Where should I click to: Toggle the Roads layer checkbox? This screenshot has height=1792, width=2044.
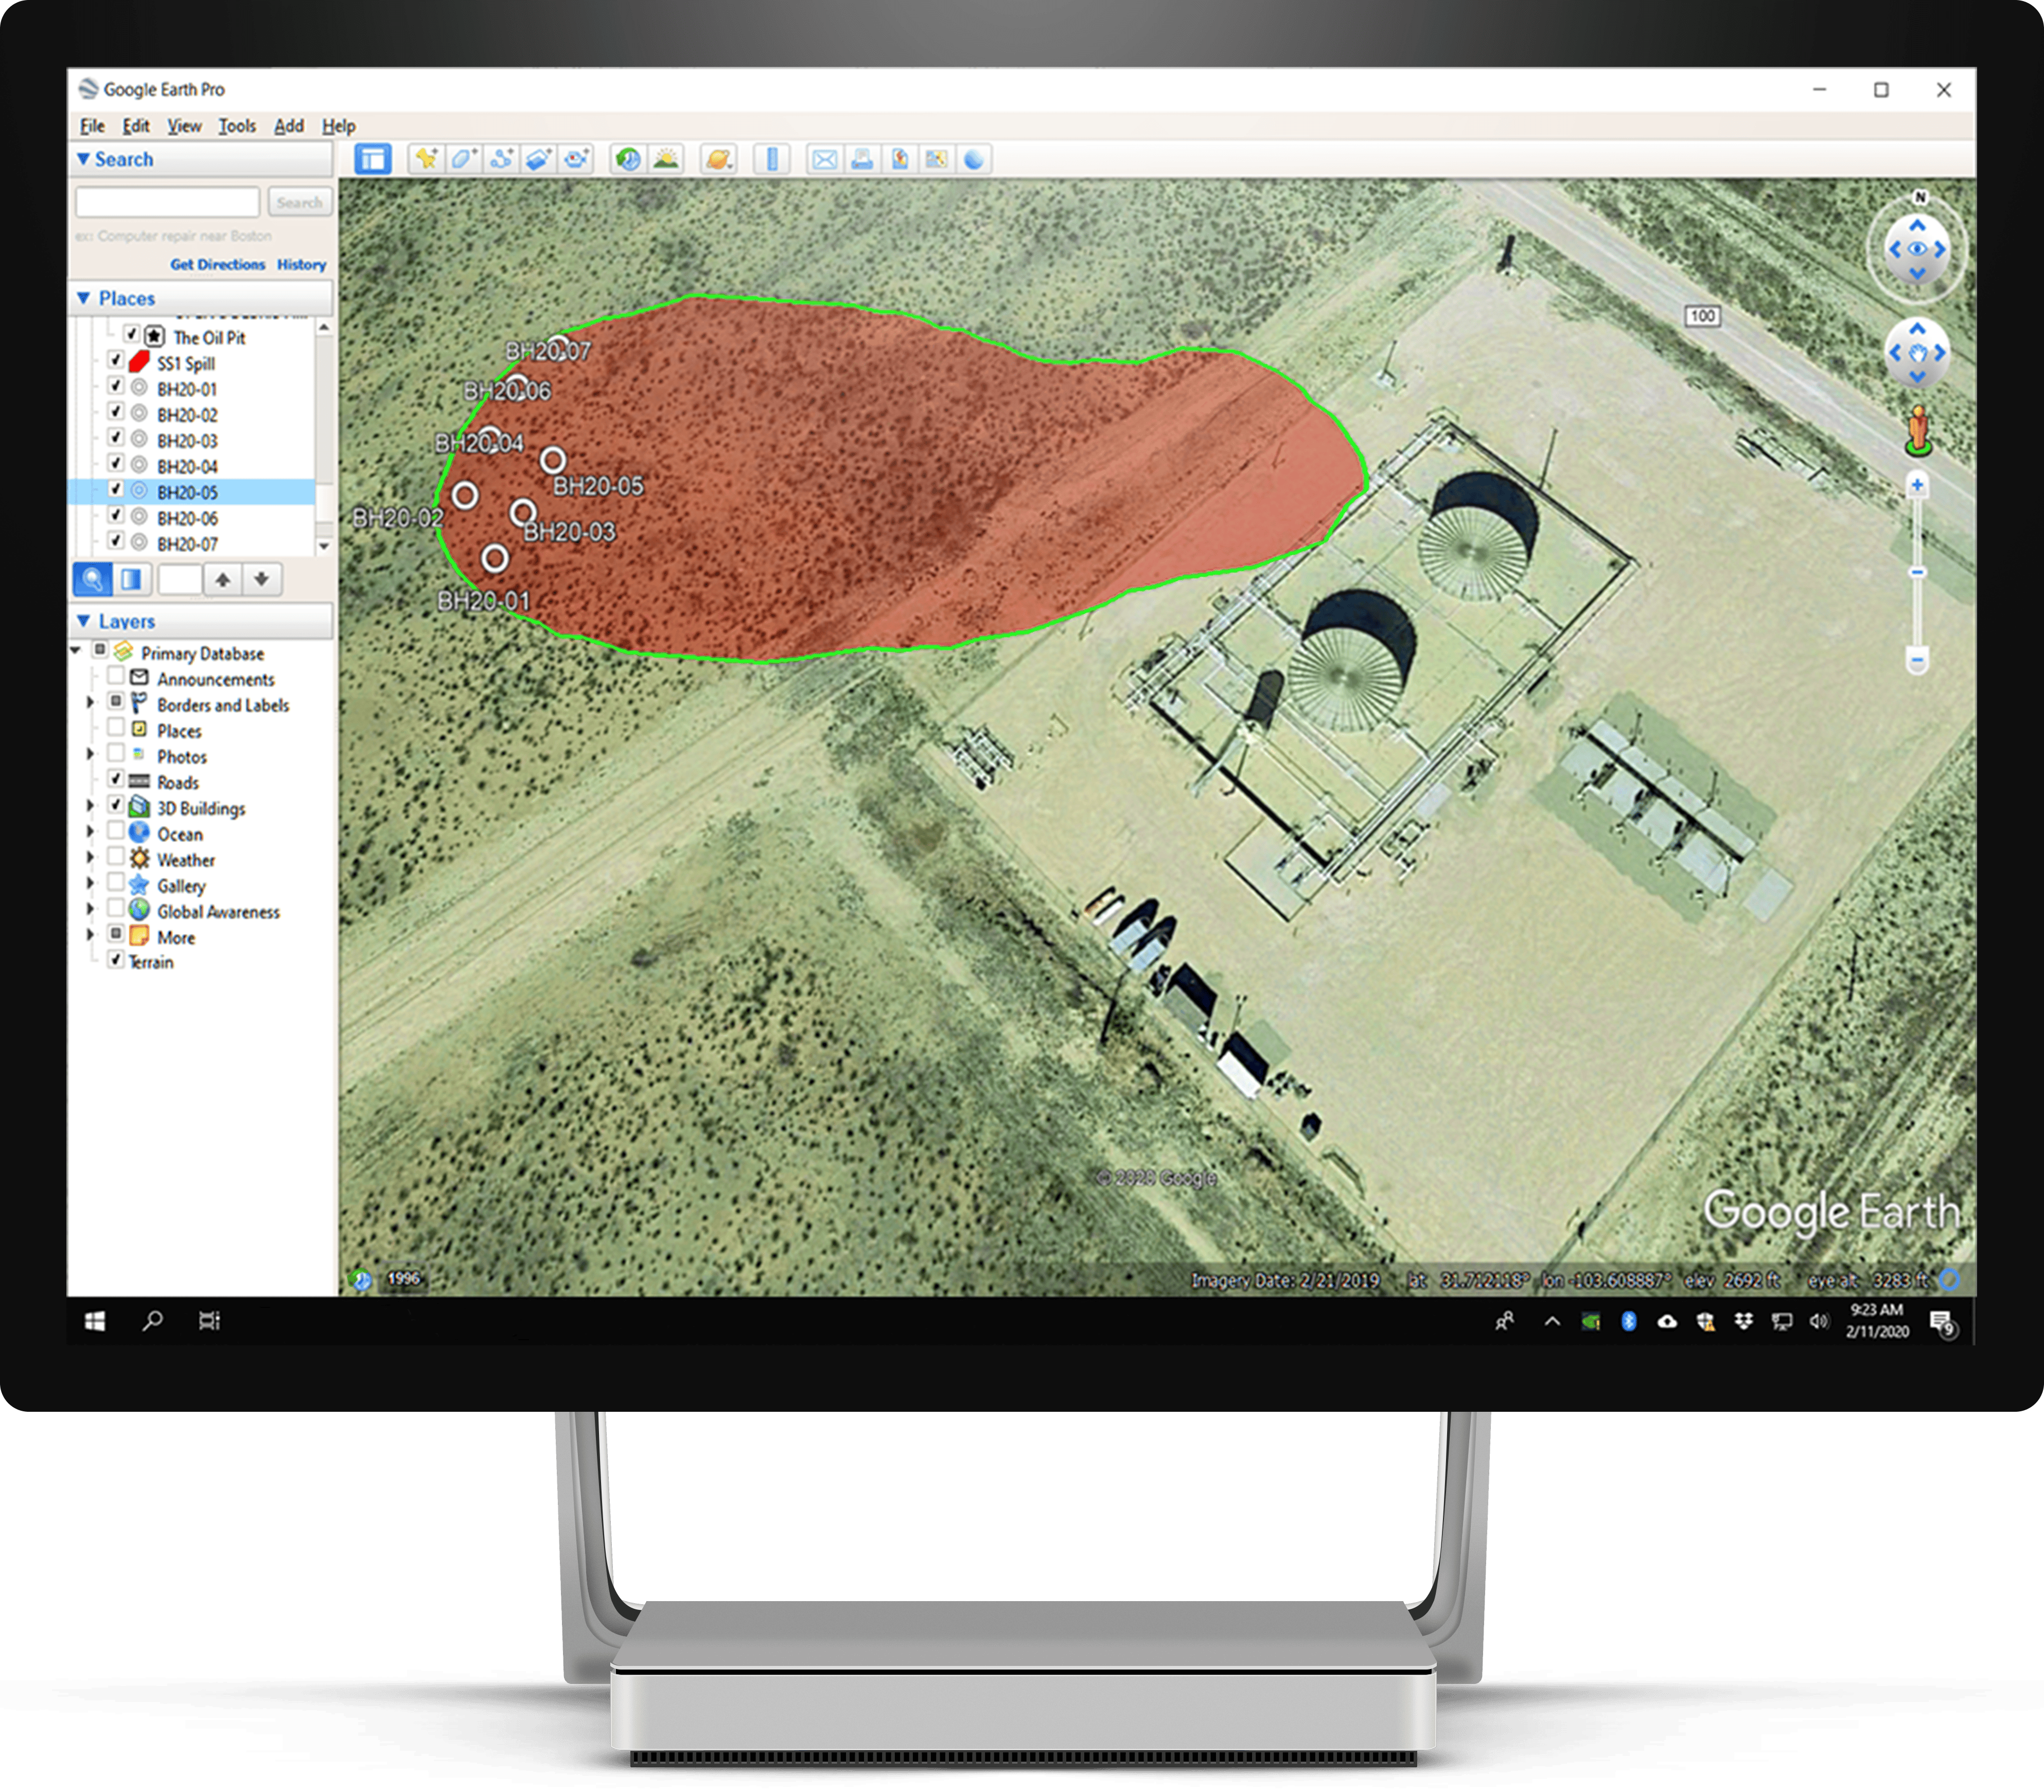tap(115, 779)
